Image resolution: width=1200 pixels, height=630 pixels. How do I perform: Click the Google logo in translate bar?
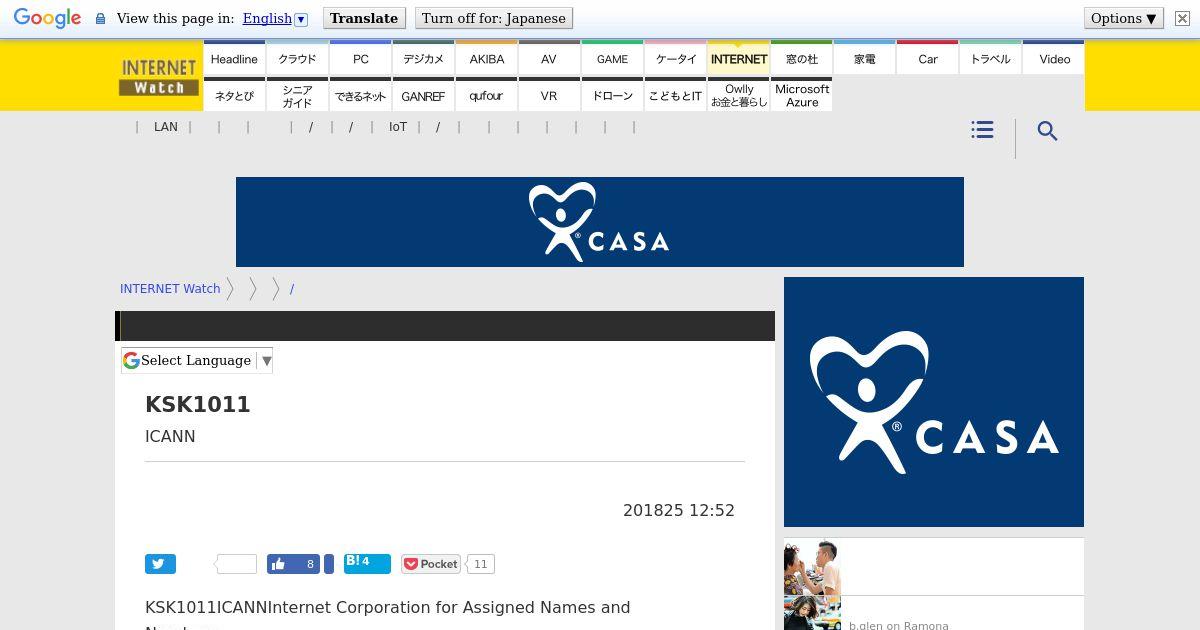coord(47,18)
